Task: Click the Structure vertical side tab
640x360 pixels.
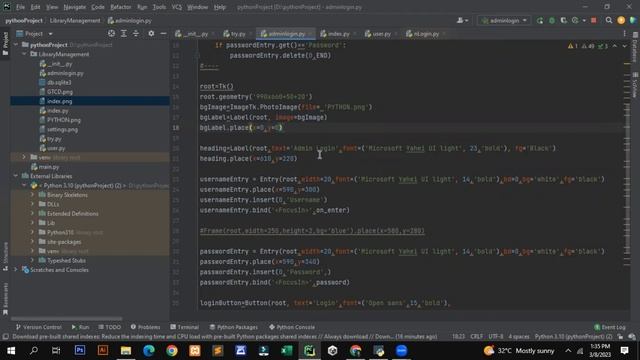Action: 5,256
